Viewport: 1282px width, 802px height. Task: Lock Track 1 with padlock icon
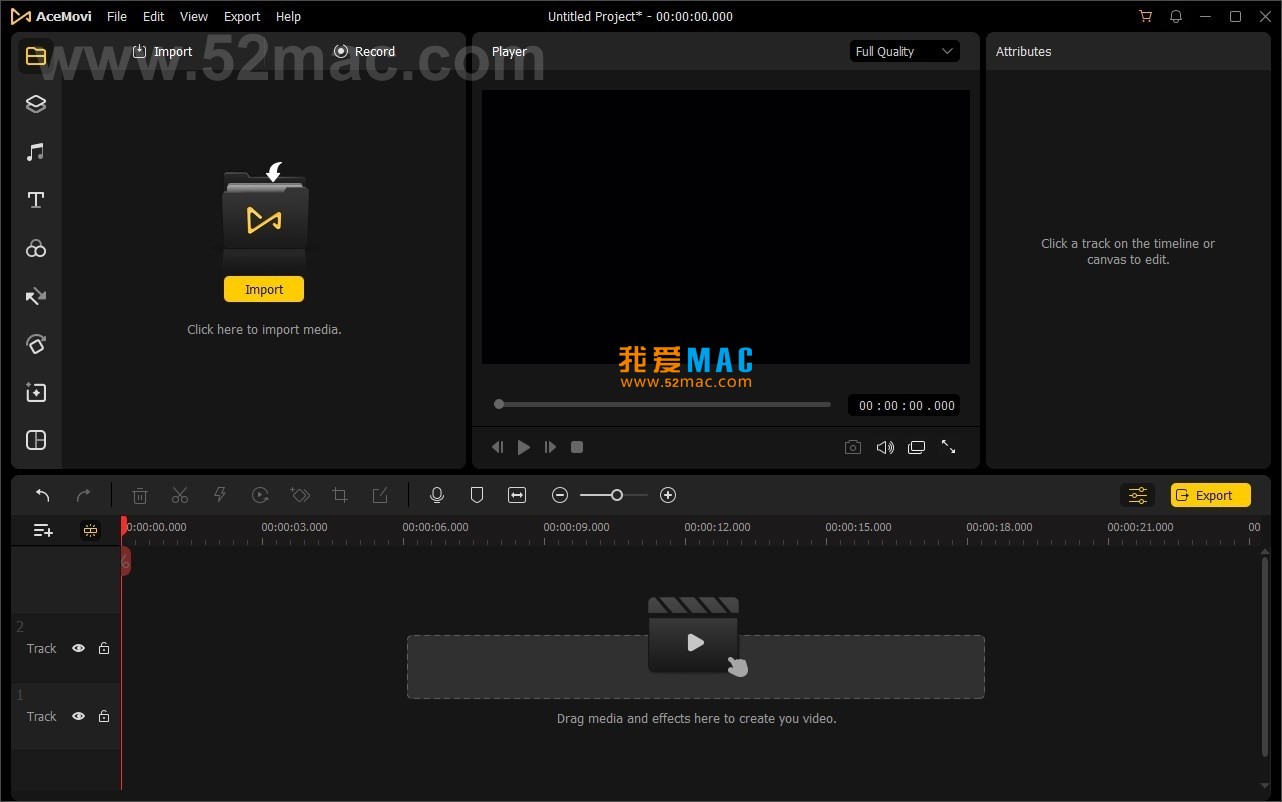(104, 716)
